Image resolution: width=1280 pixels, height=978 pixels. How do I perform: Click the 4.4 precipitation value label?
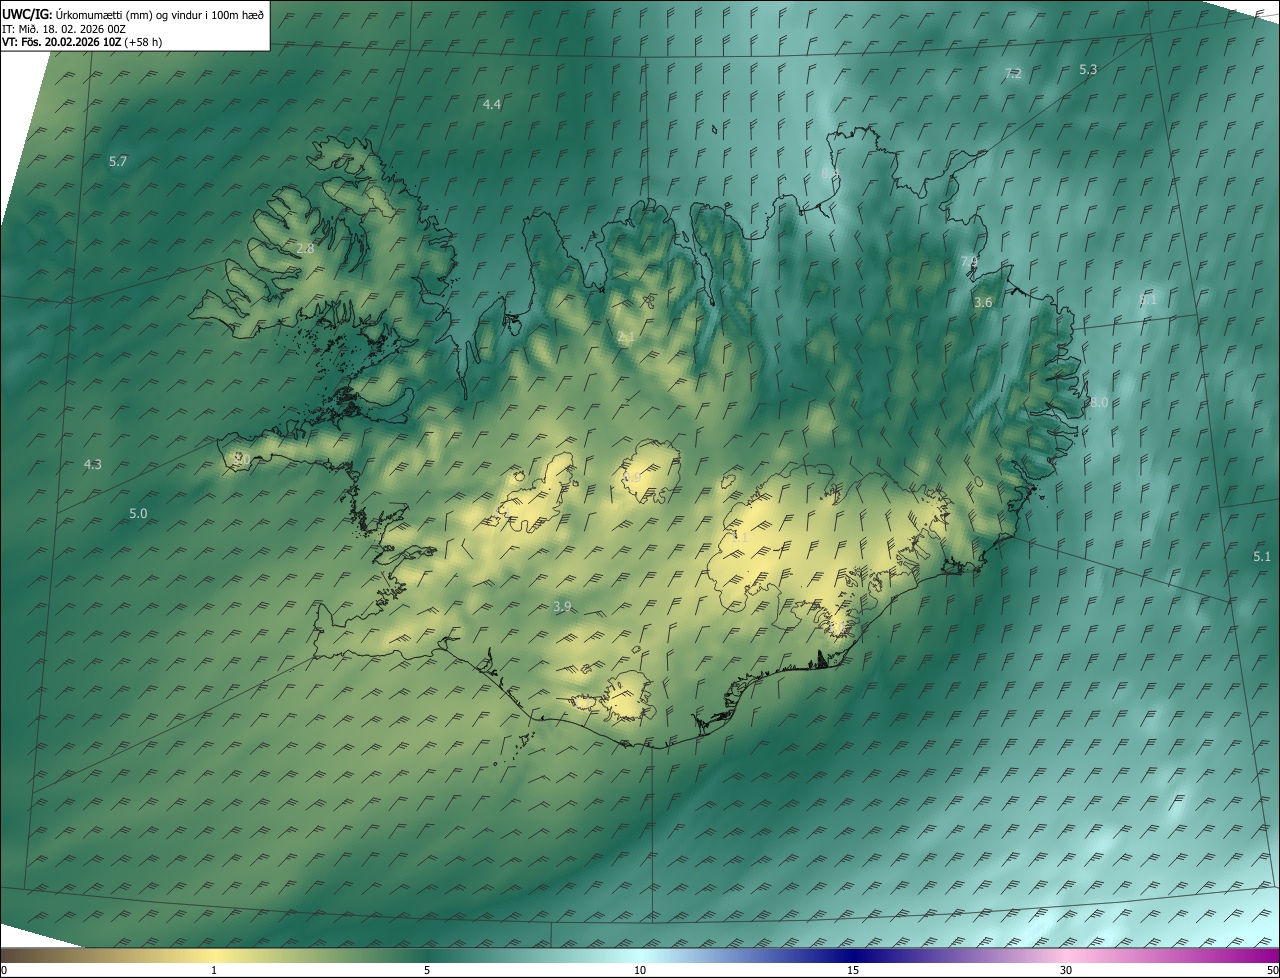[x=492, y=104]
